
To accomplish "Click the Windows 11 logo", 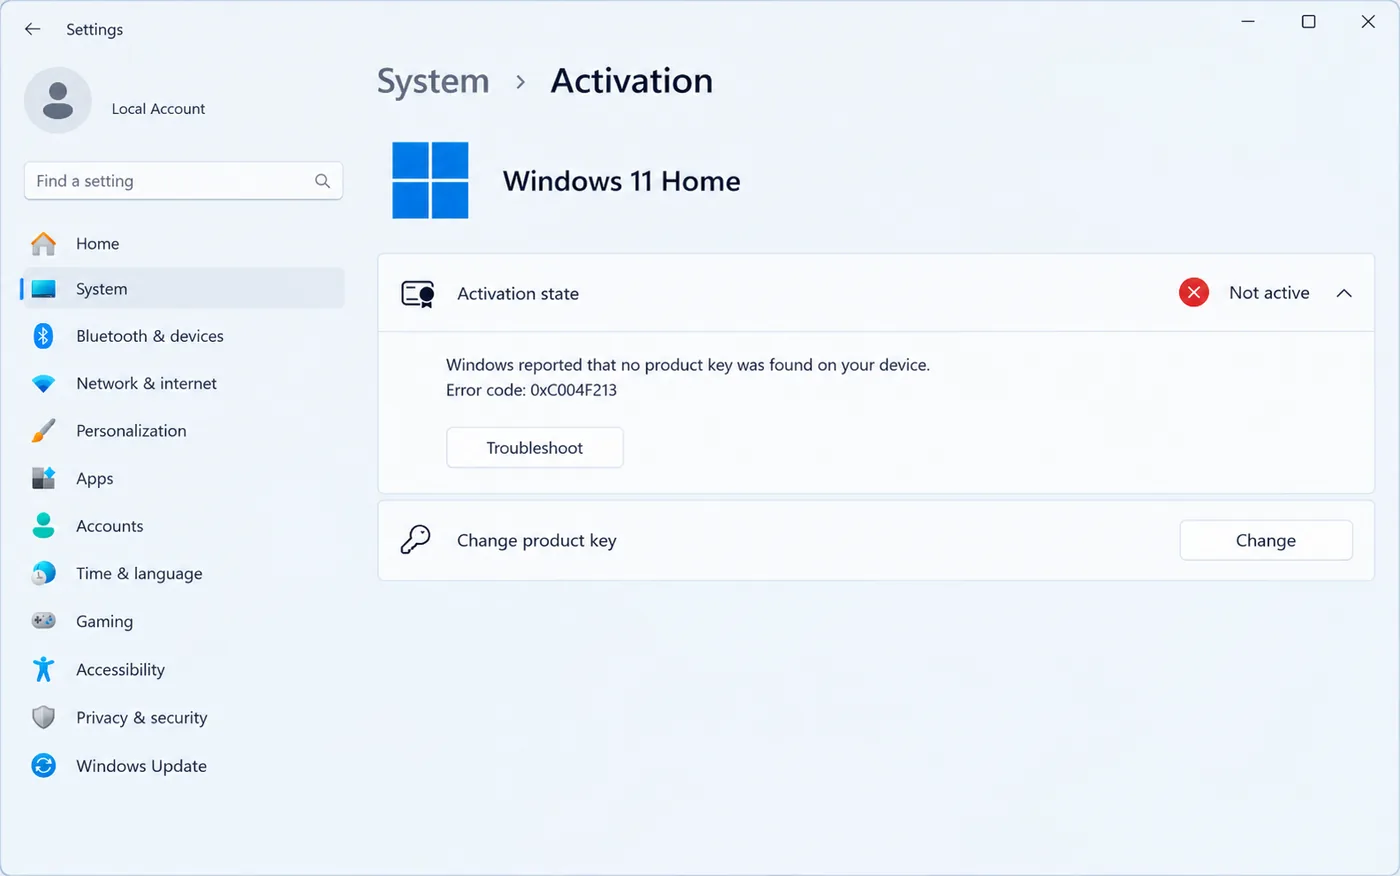I will tap(430, 180).
